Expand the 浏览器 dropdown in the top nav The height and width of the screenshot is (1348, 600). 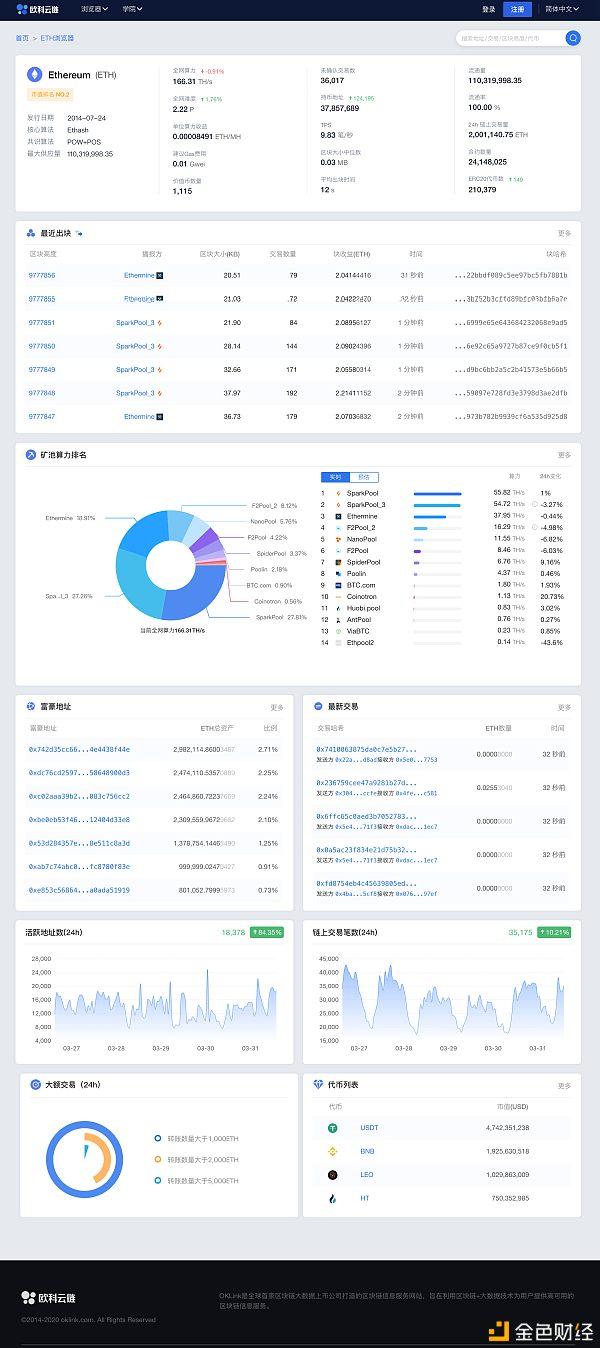pyautogui.click(x=96, y=9)
